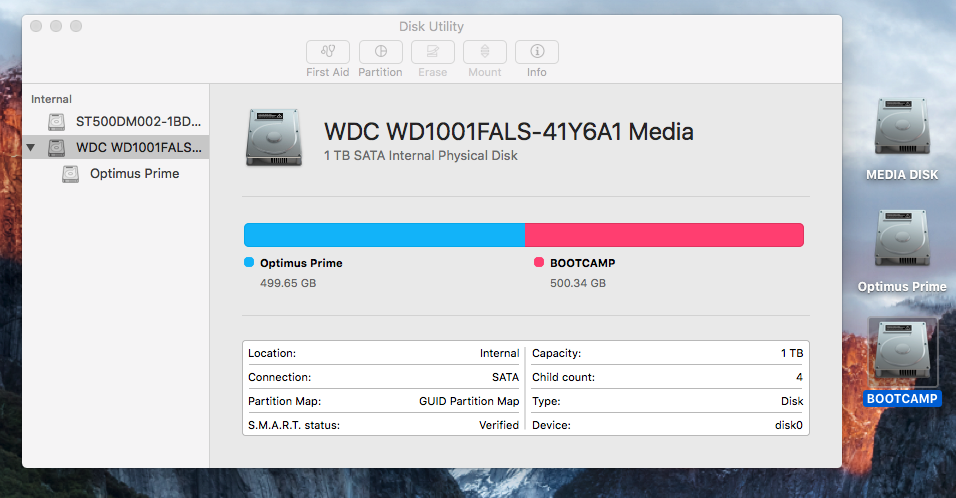Click the Connection SATA value
This screenshot has width=956, height=498.
pos(505,377)
